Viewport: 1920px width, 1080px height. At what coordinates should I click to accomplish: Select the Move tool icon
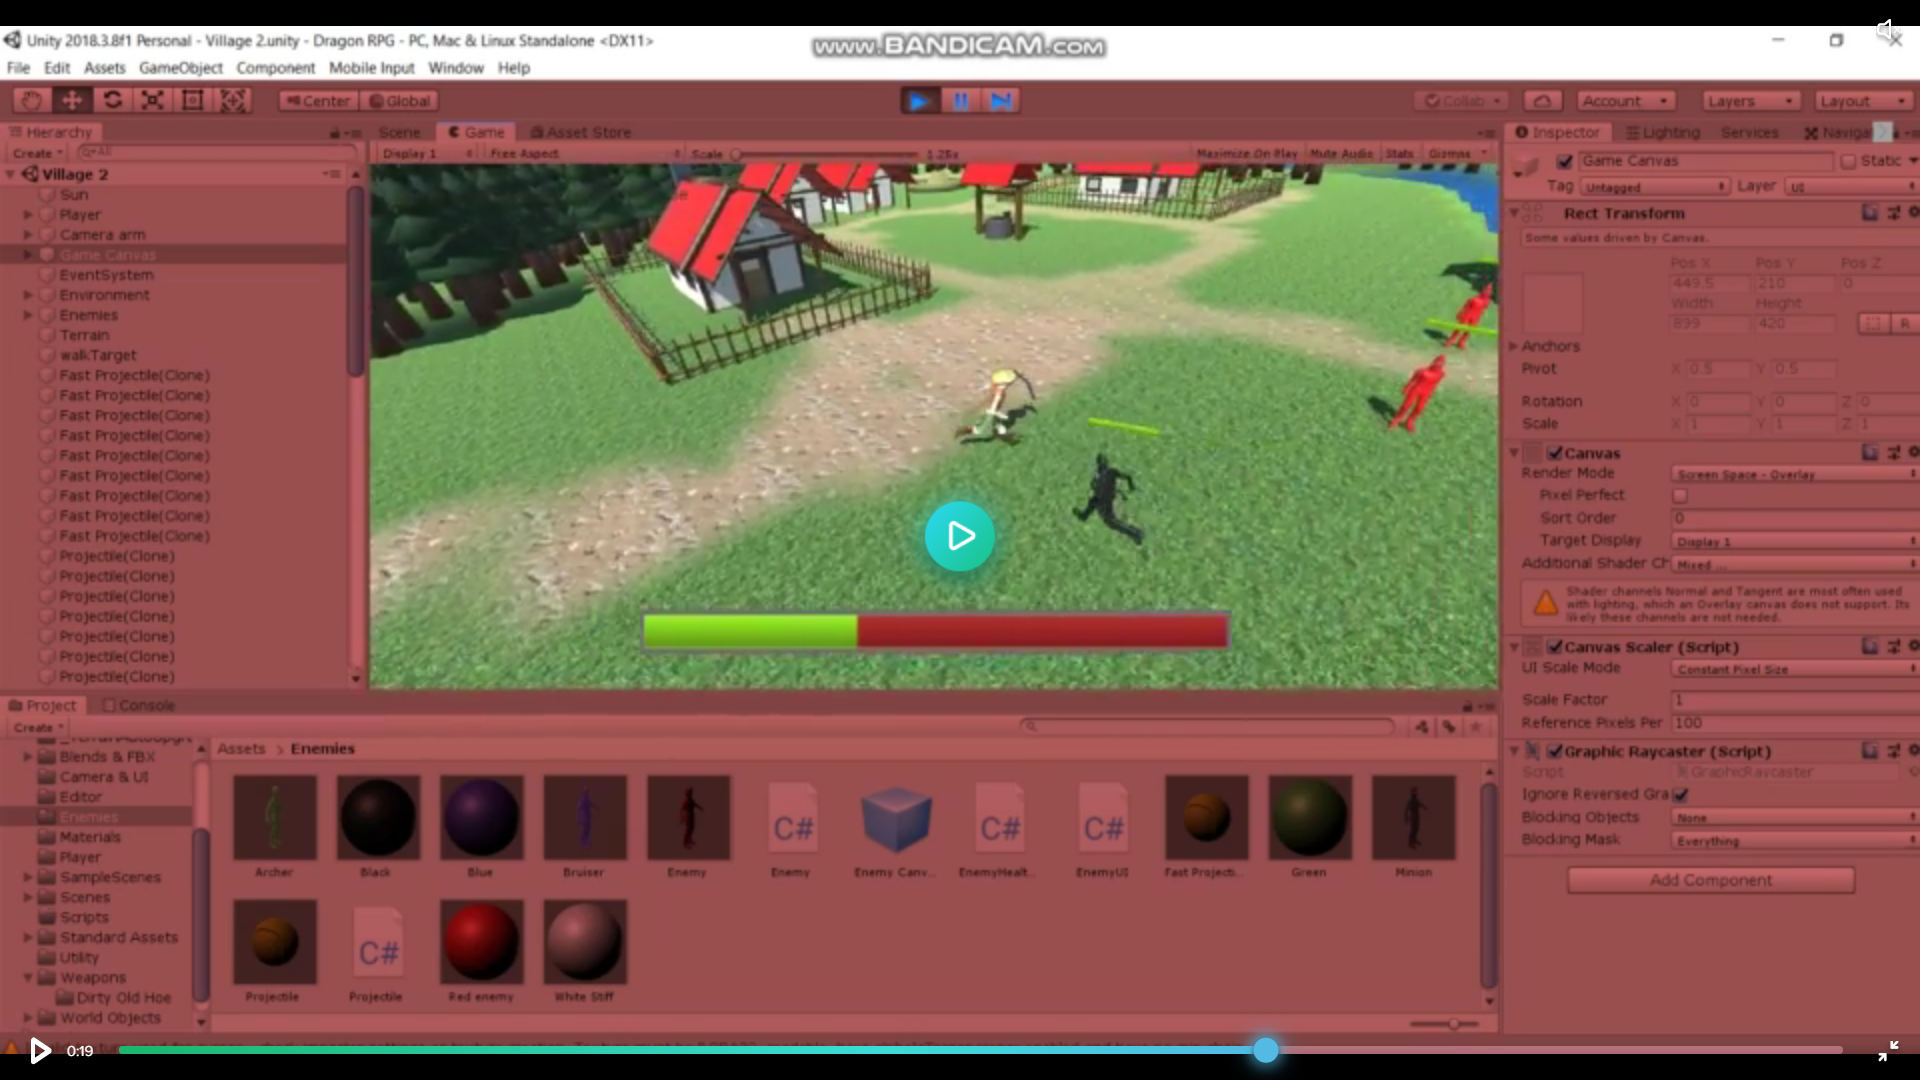pos(72,100)
